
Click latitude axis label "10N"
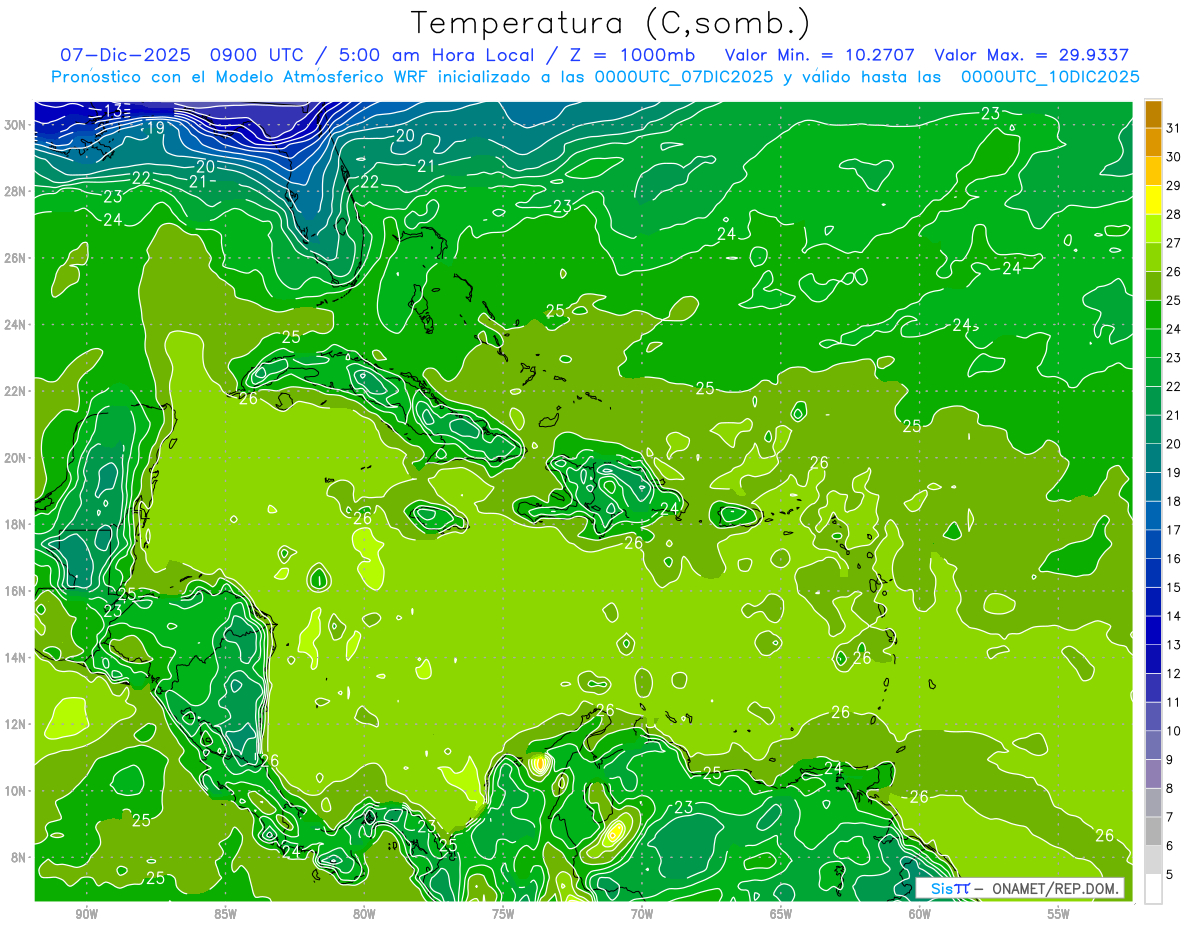point(15,791)
